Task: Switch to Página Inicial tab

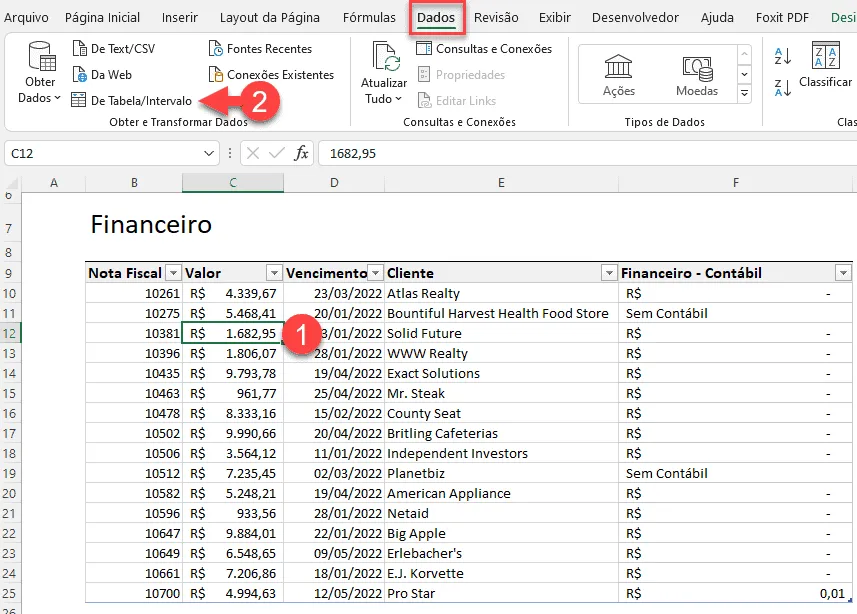Action: (102, 17)
